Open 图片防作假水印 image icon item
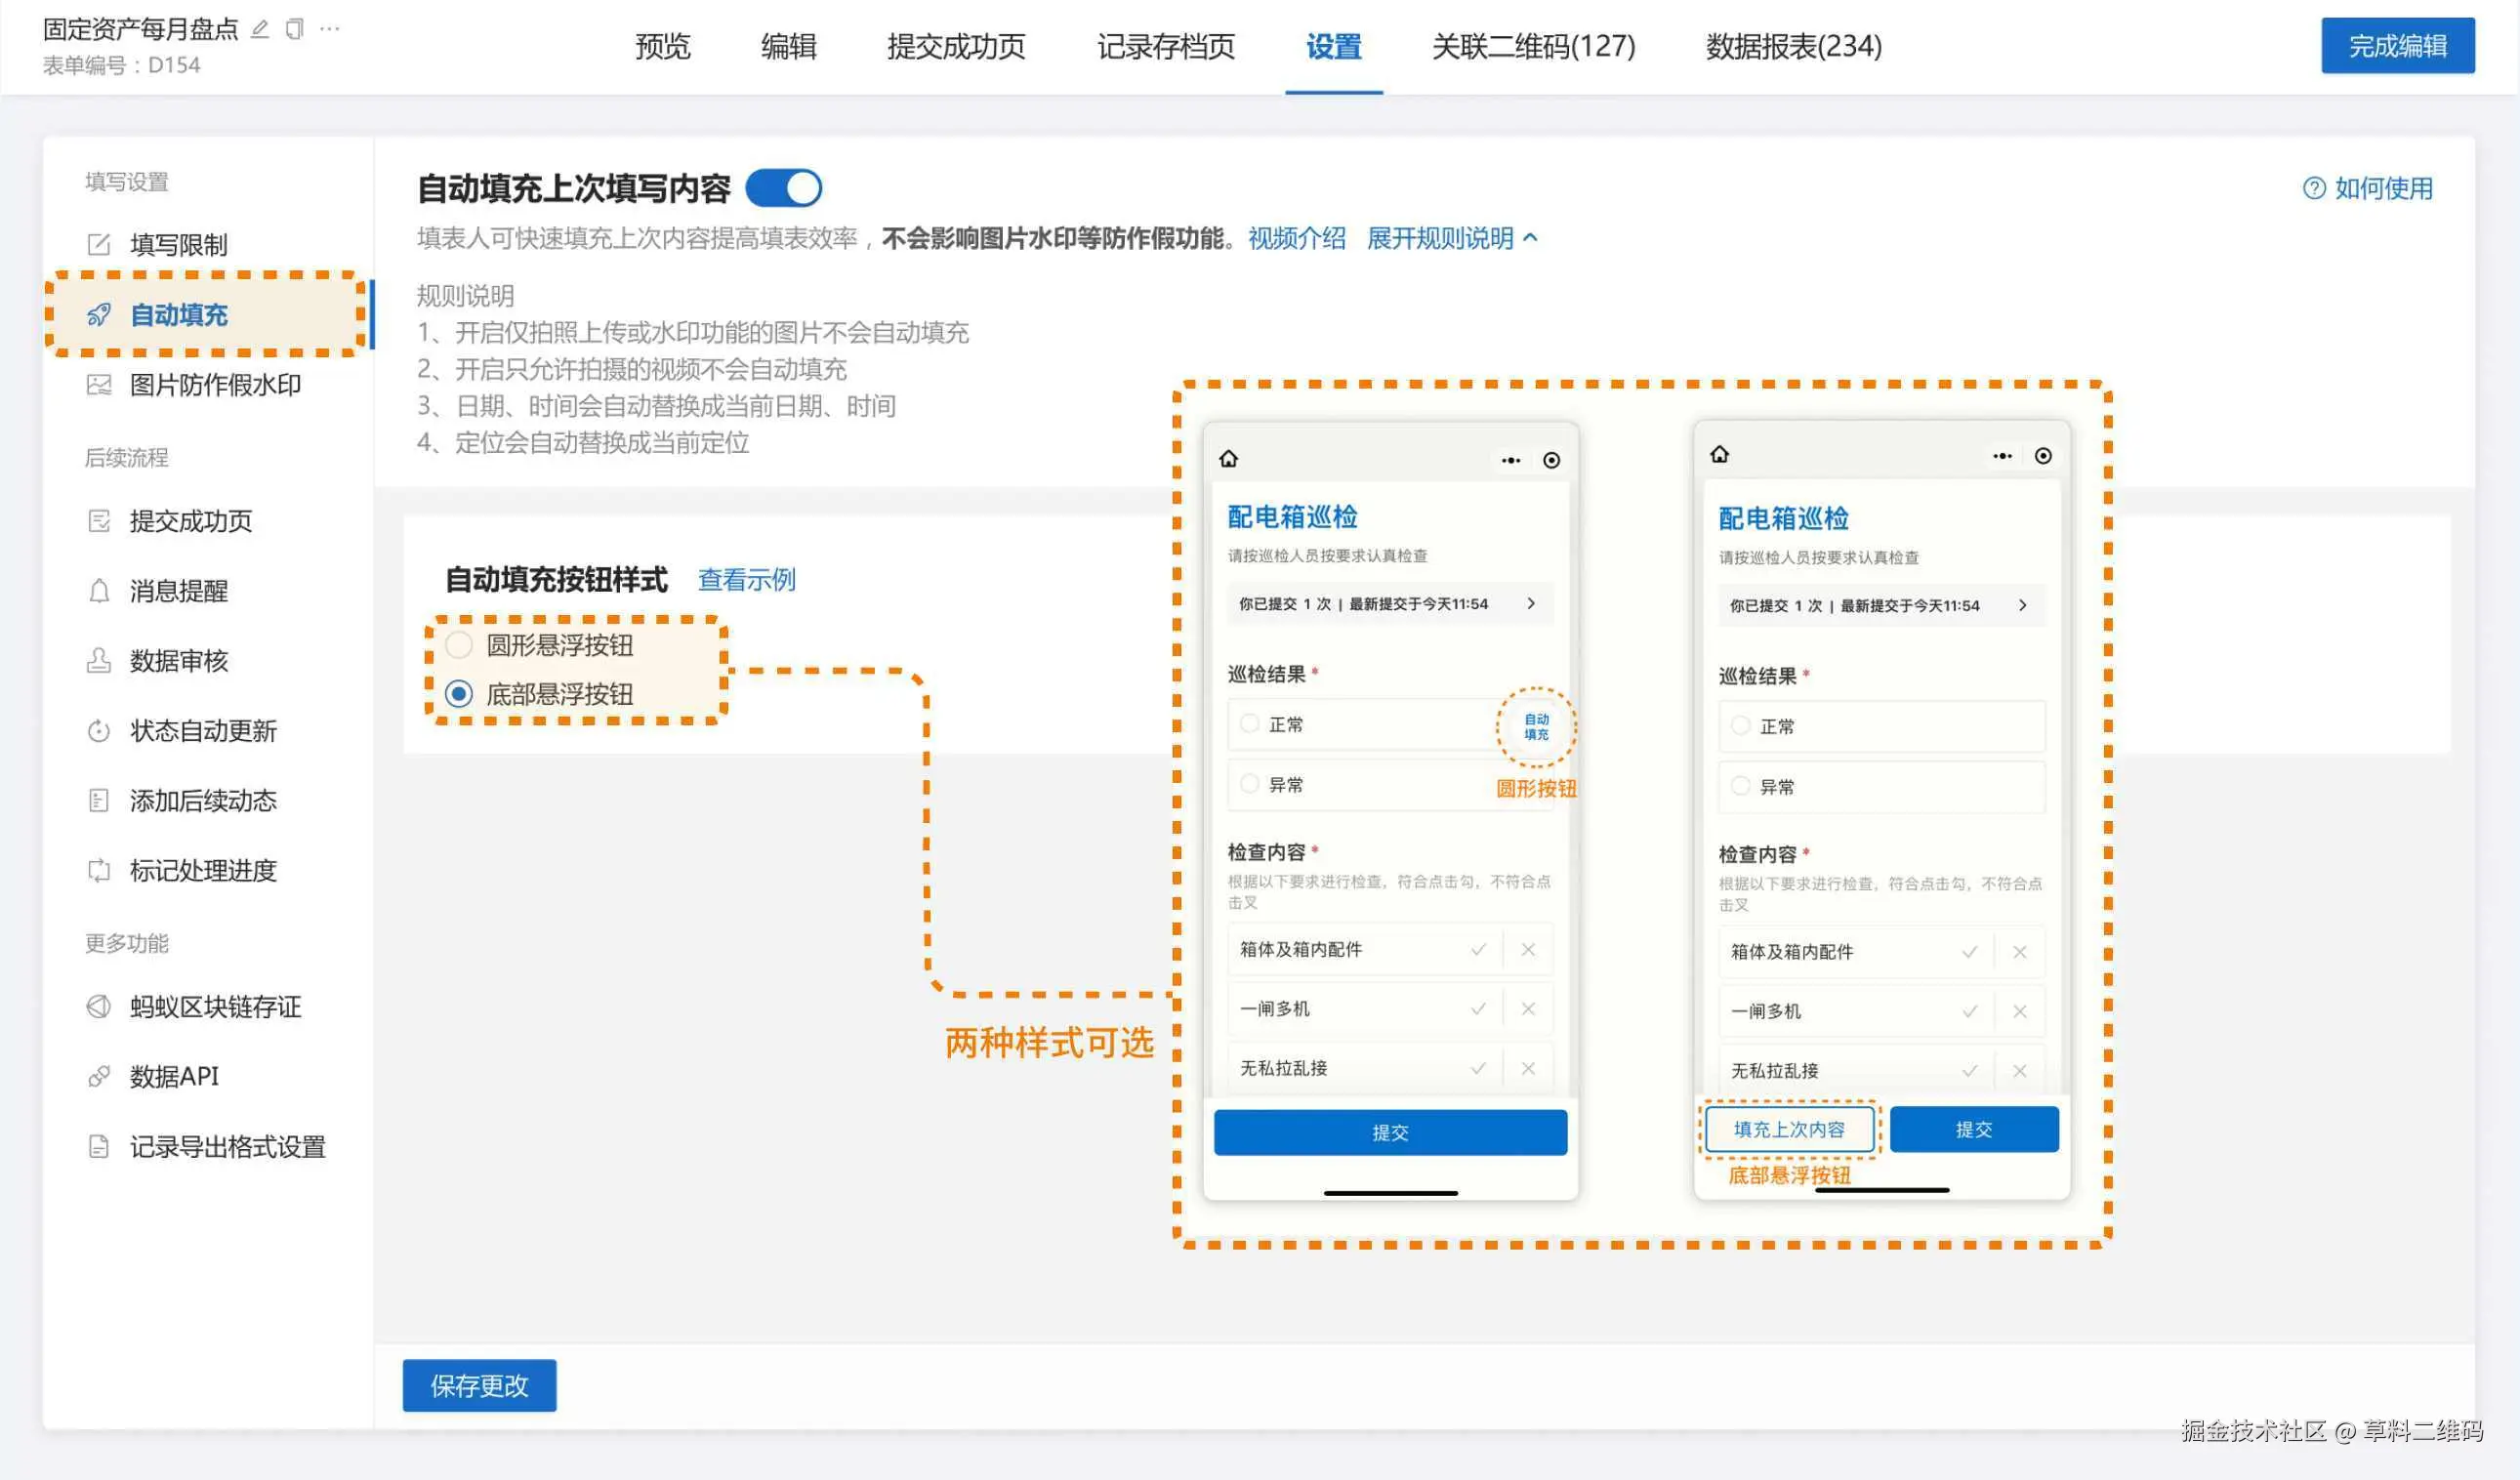Image resolution: width=2520 pixels, height=1480 pixels. tap(98, 385)
